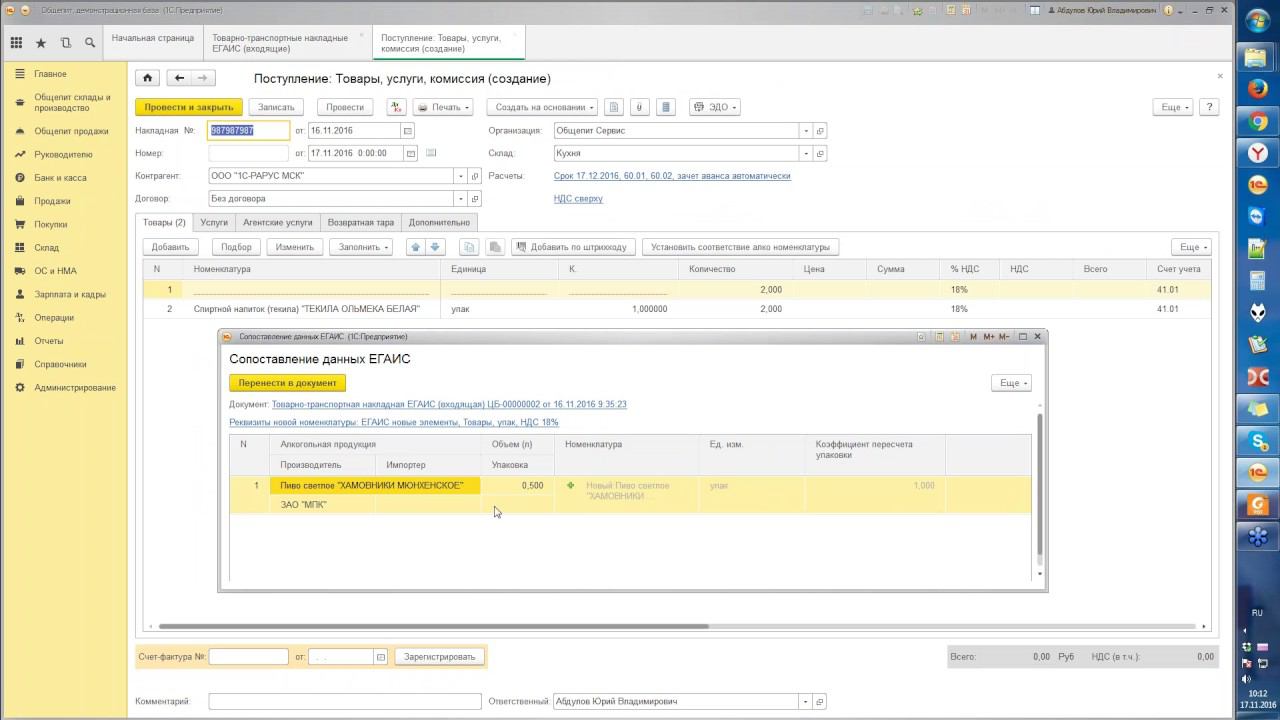This screenshot has width=1280, height=720.
Task: Click the search magnifier icon
Action: (x=90, y=43)
